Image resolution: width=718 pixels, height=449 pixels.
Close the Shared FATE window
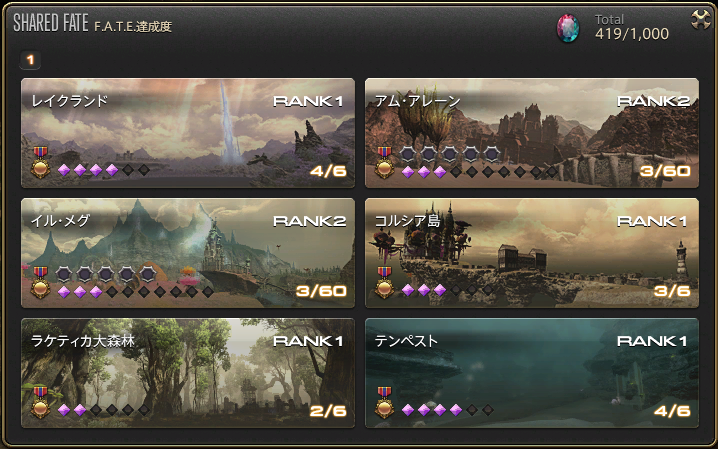(701, 20)
